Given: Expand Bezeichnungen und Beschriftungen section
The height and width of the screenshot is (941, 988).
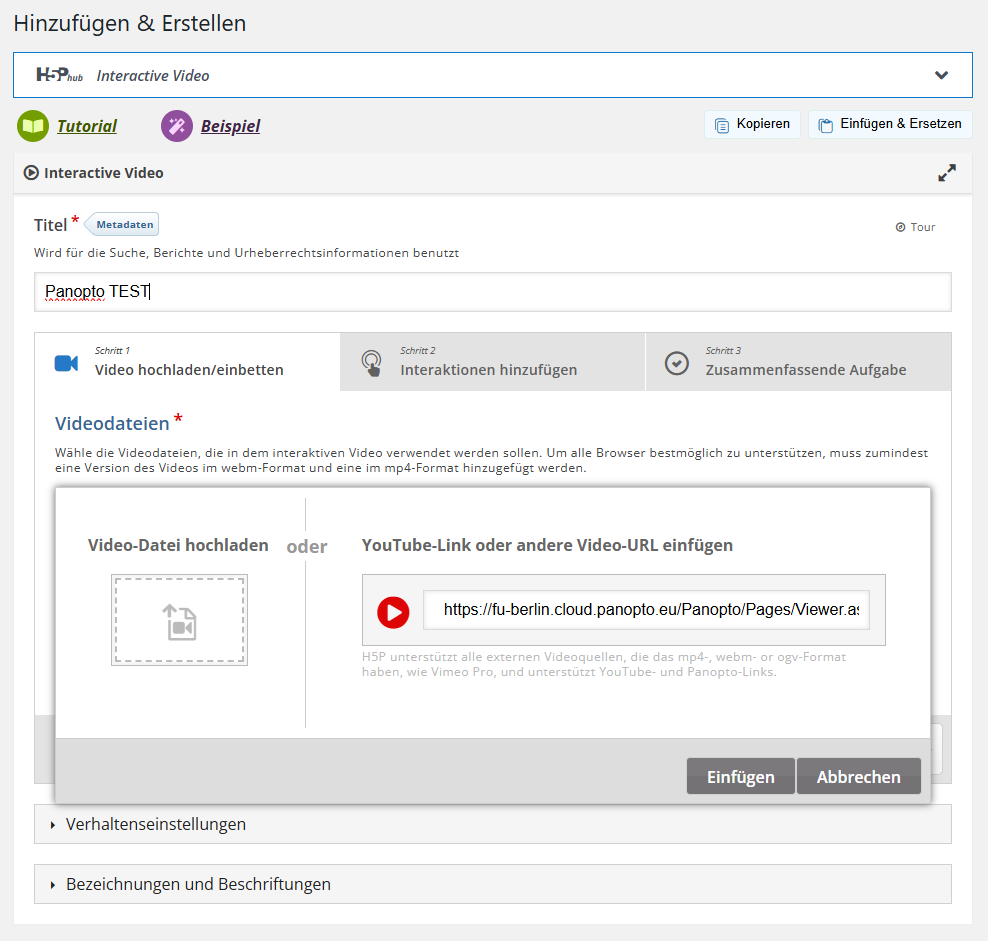Looking at the screenshot, I should [x=198, y=884].
